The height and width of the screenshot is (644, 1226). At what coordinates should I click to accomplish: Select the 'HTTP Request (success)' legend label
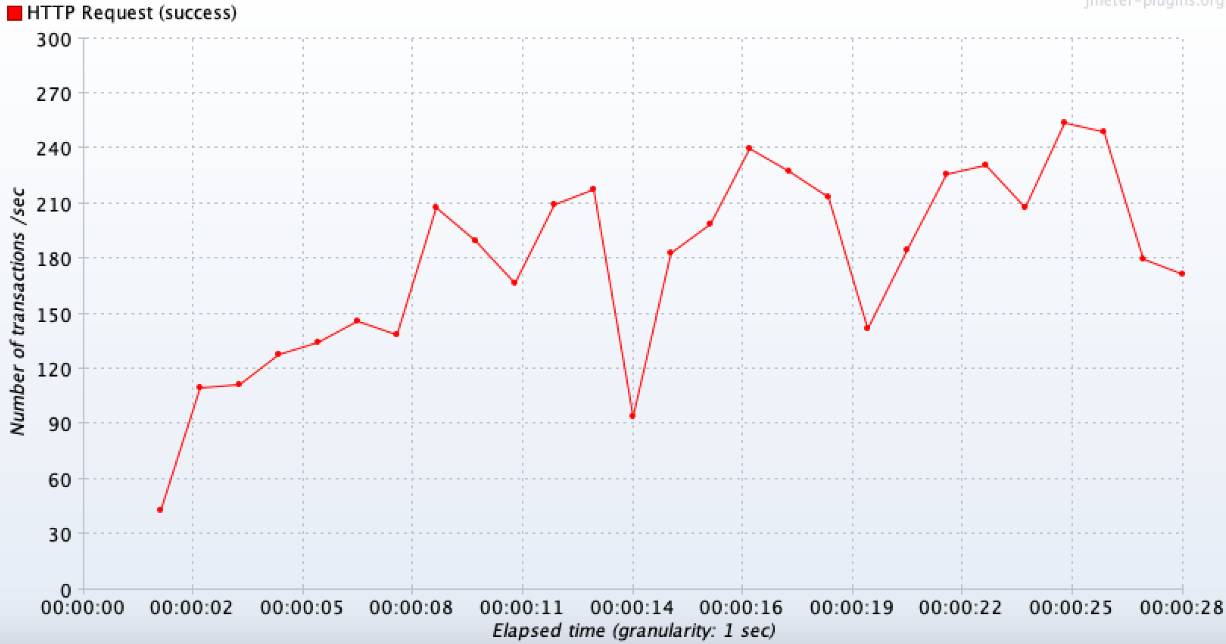coord(131,14)
